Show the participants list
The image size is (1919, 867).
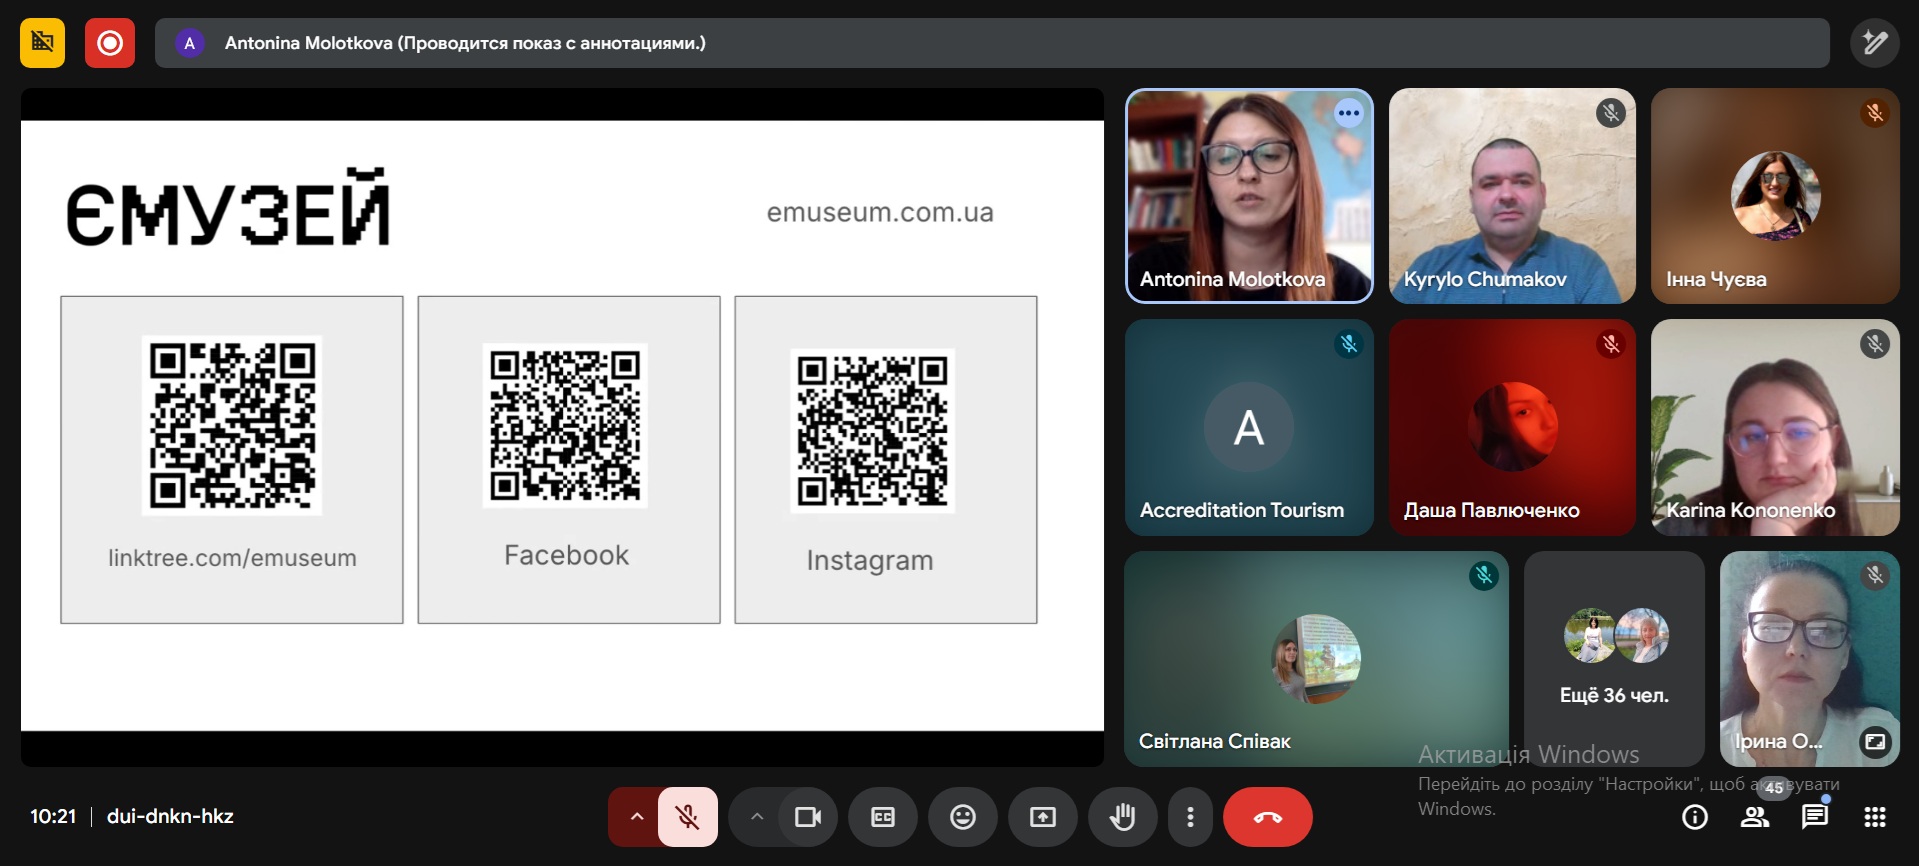[x=1755, y=817]
